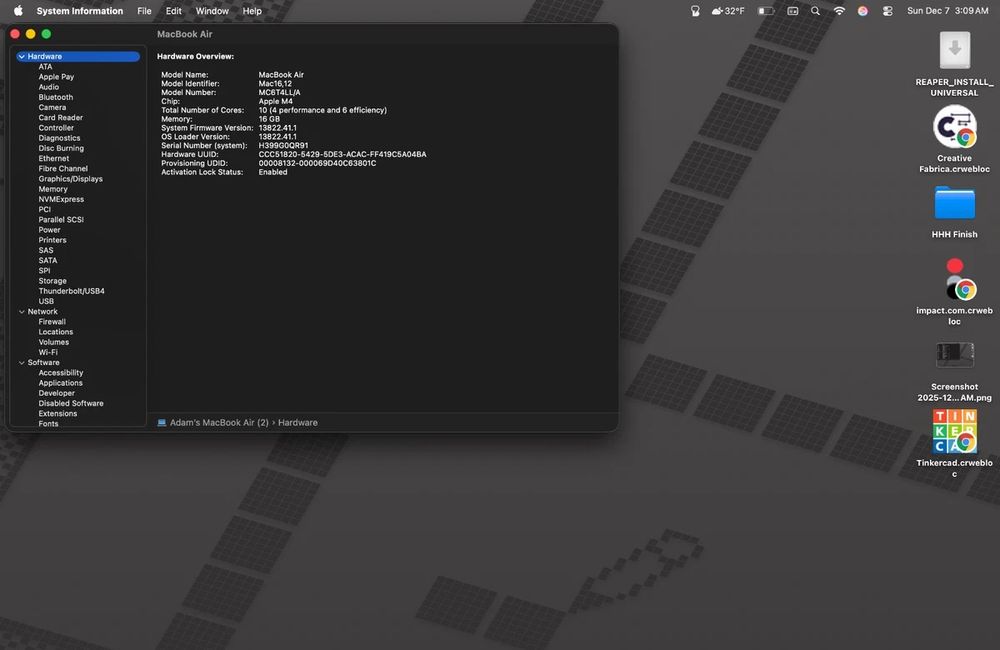Screen dimensions: 1000x650
Task: Select Bluetooth in the sidebar
Action: coord(55,97)
